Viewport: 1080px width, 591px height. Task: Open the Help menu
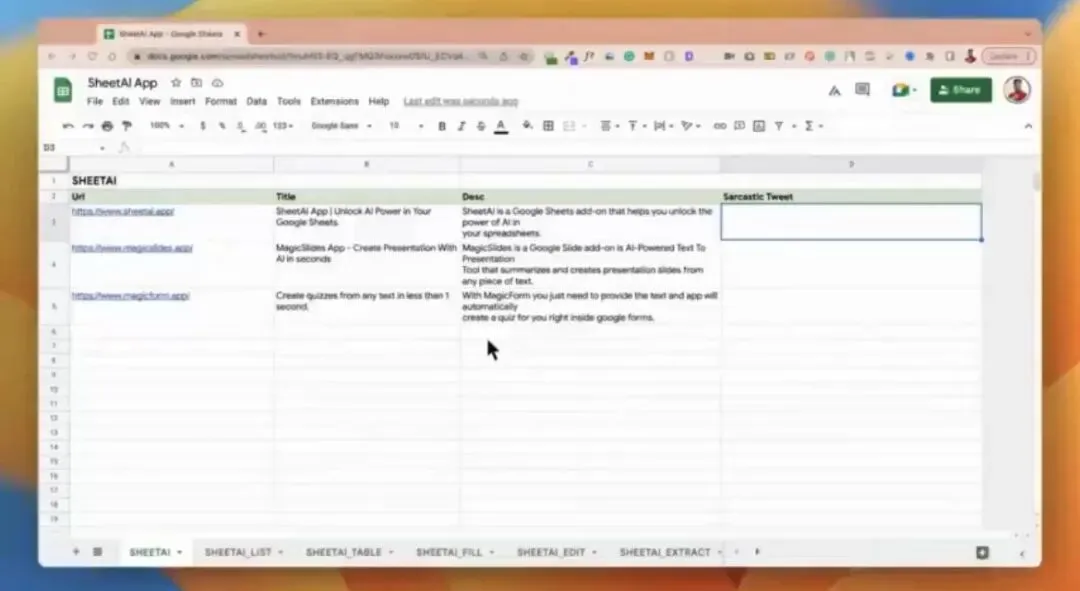point(378,101)
